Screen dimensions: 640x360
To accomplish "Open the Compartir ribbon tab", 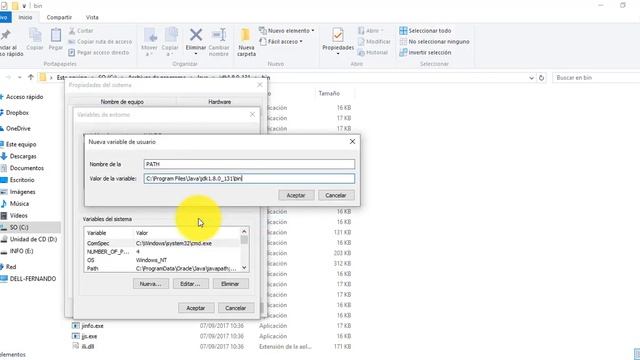I will 59,17.
